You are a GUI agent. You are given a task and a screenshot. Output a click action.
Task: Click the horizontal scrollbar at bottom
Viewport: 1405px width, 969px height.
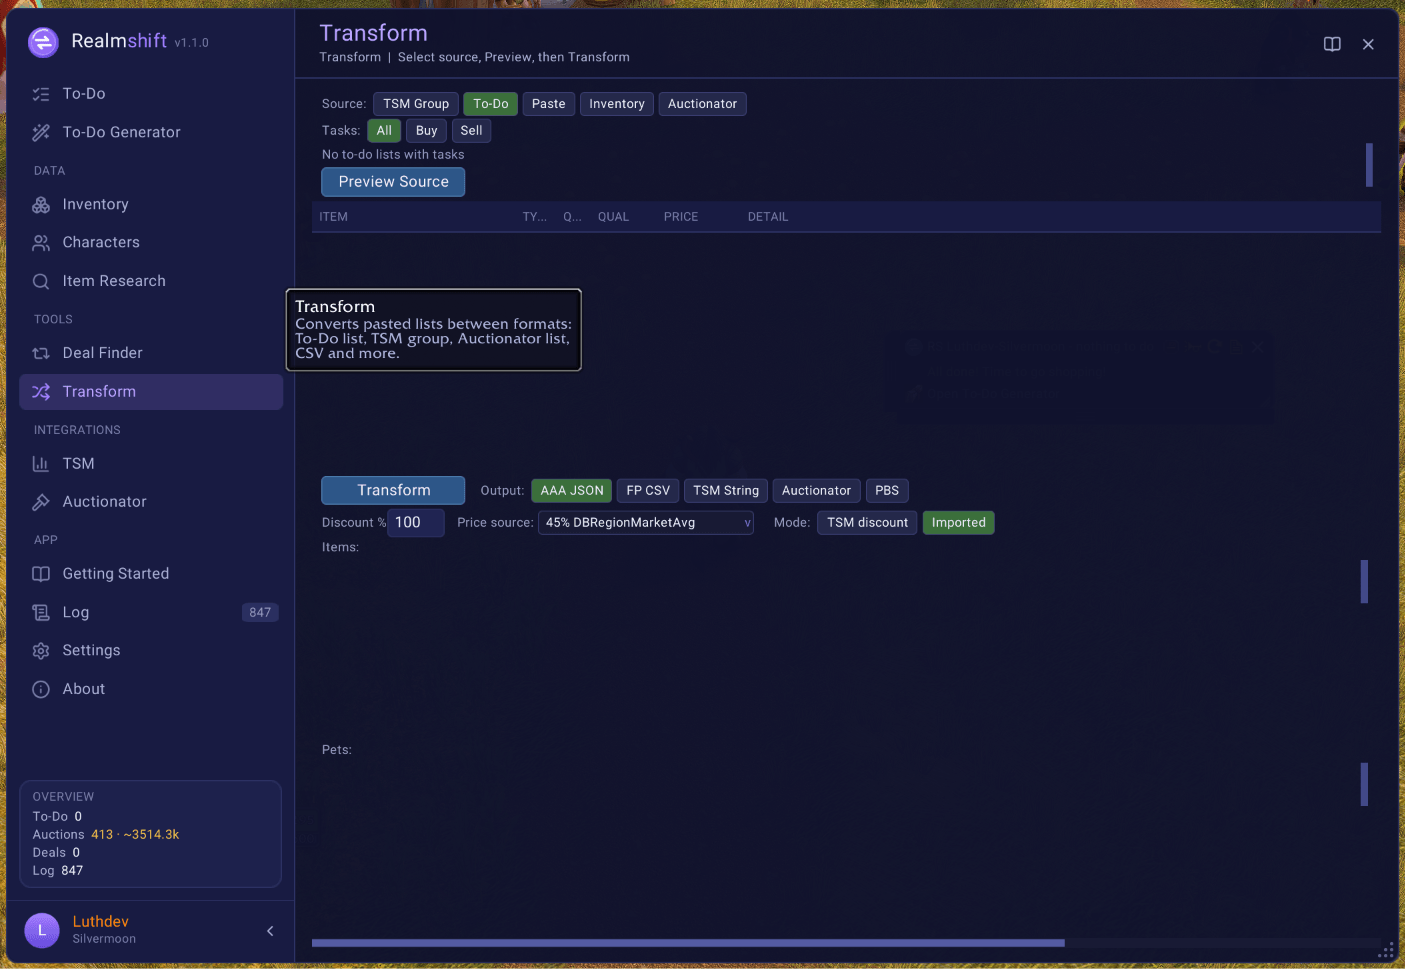click(688, 943)
